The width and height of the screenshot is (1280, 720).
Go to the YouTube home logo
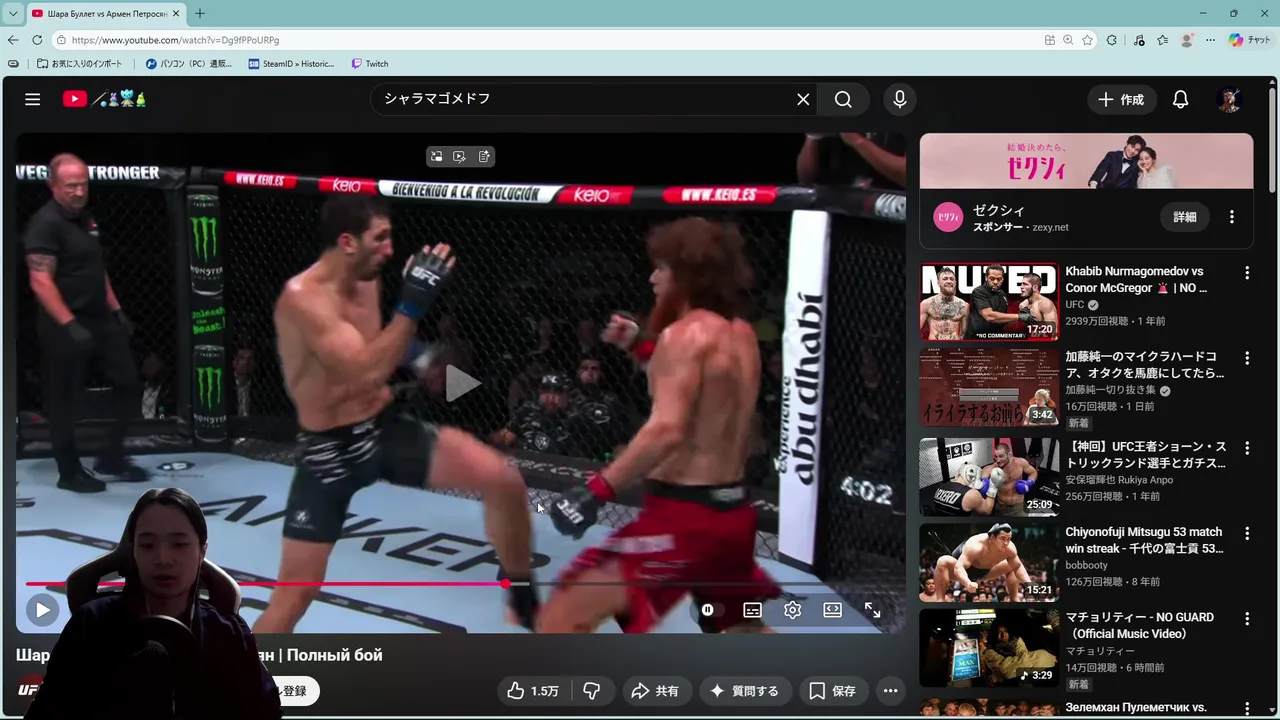click(x=104, y=99)
